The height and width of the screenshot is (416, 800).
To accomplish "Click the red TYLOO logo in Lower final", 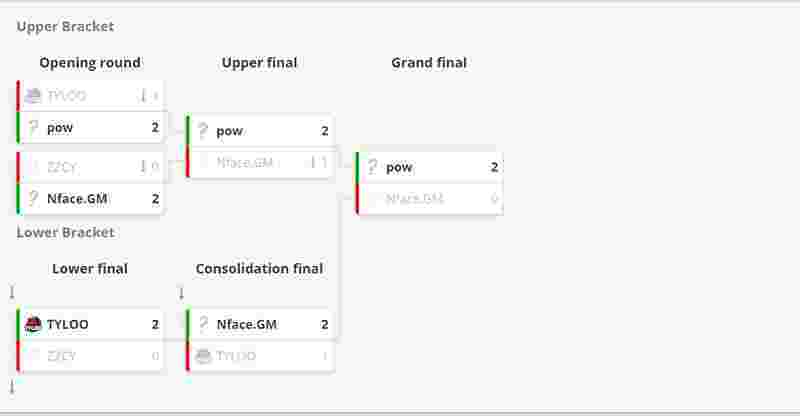I will (33, 324).
